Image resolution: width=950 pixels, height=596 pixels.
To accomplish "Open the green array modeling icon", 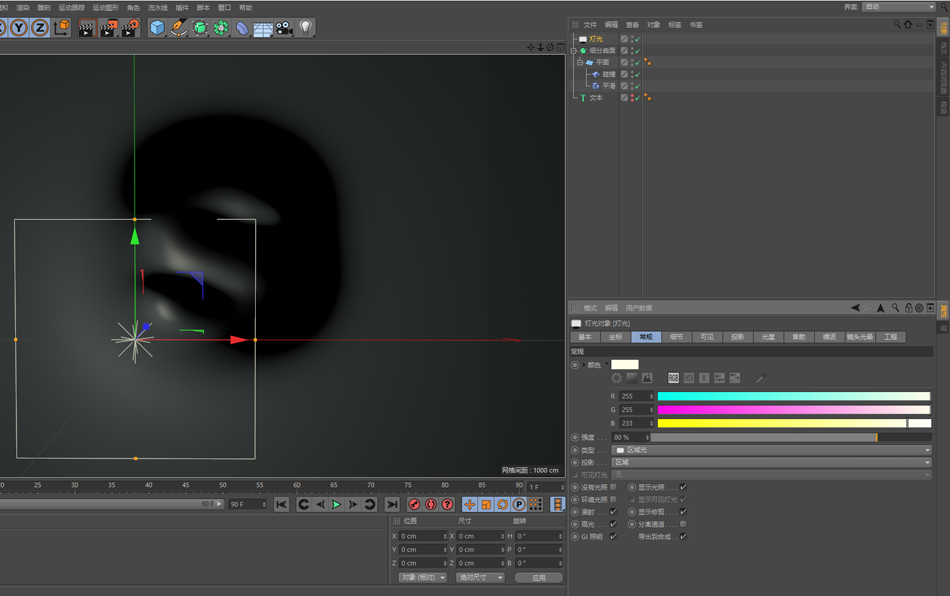I will click(x=221, y=28).
